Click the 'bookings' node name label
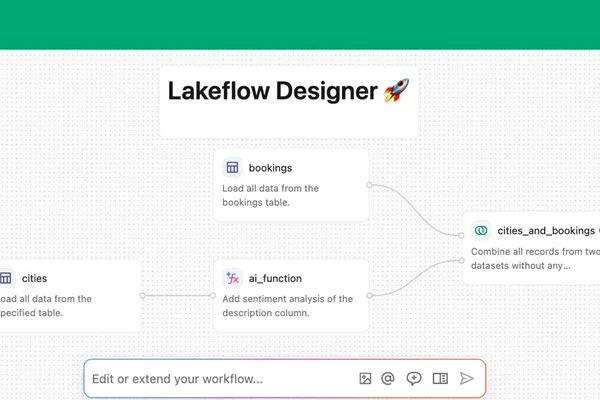 coord(270,168)
